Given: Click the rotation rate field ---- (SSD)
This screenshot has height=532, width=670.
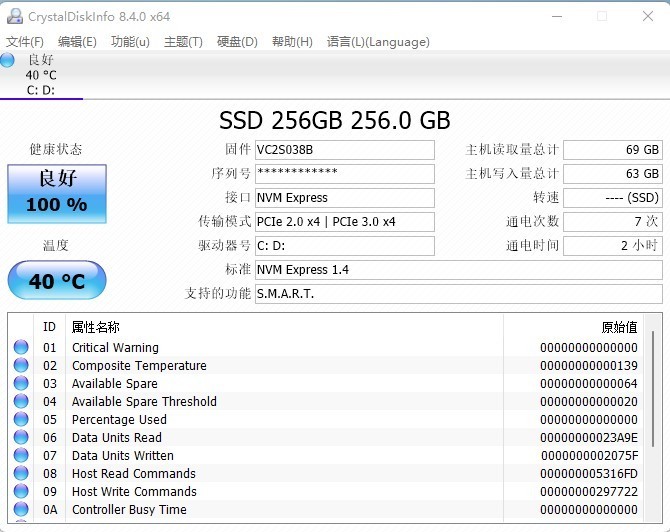Looking at the screenshot, I should click(x=613, y=198).
